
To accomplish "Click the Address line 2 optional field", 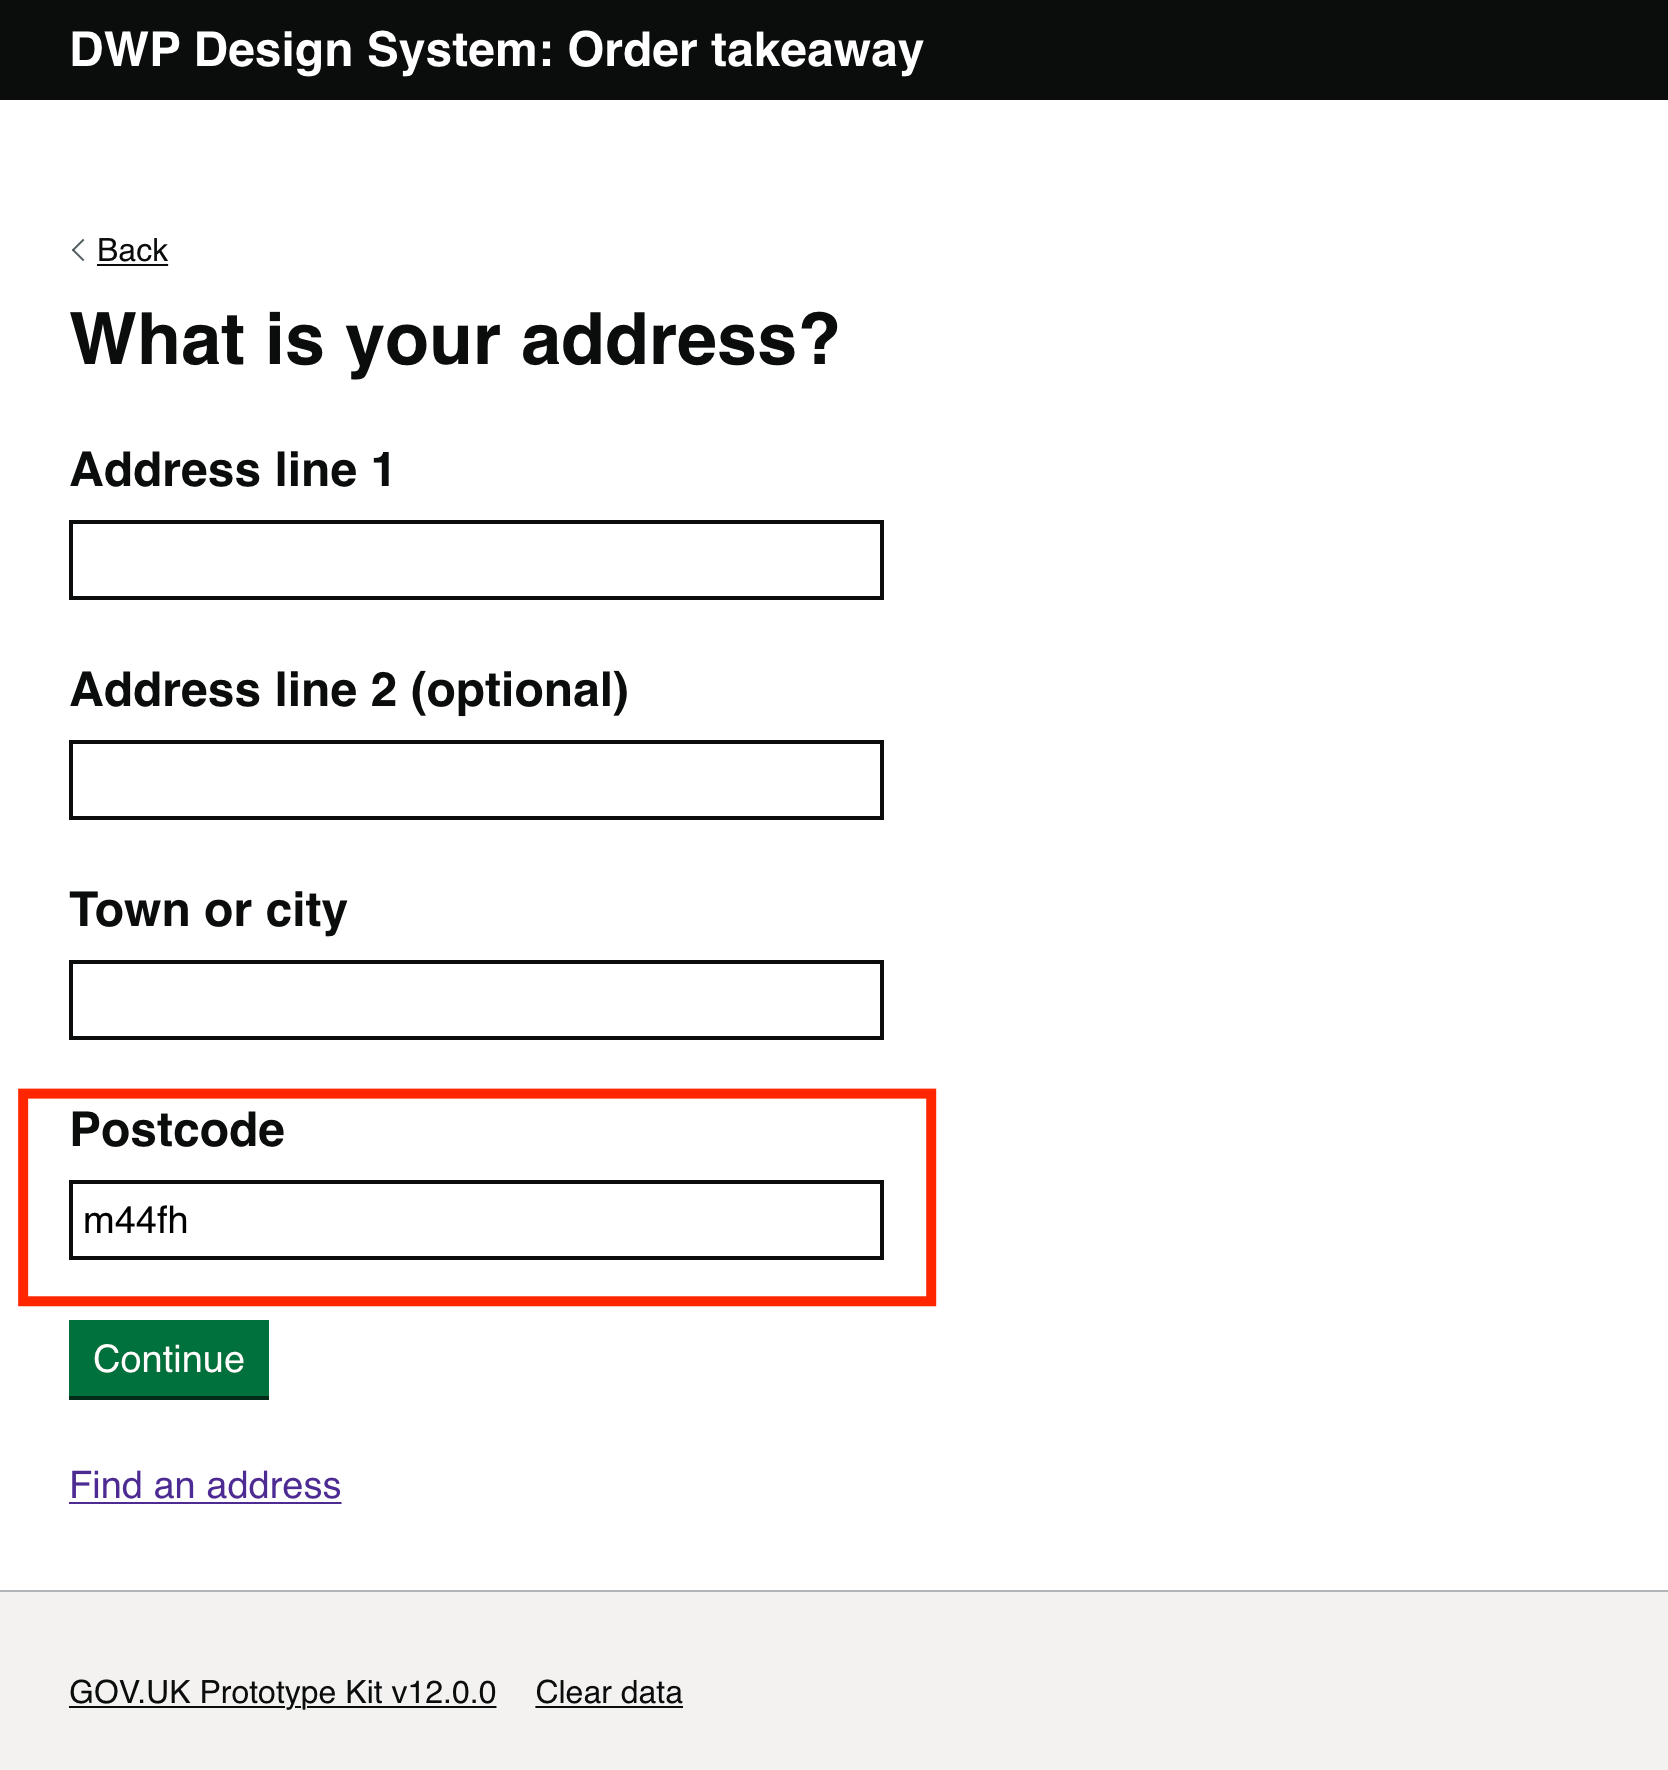I will coord(475,780).
